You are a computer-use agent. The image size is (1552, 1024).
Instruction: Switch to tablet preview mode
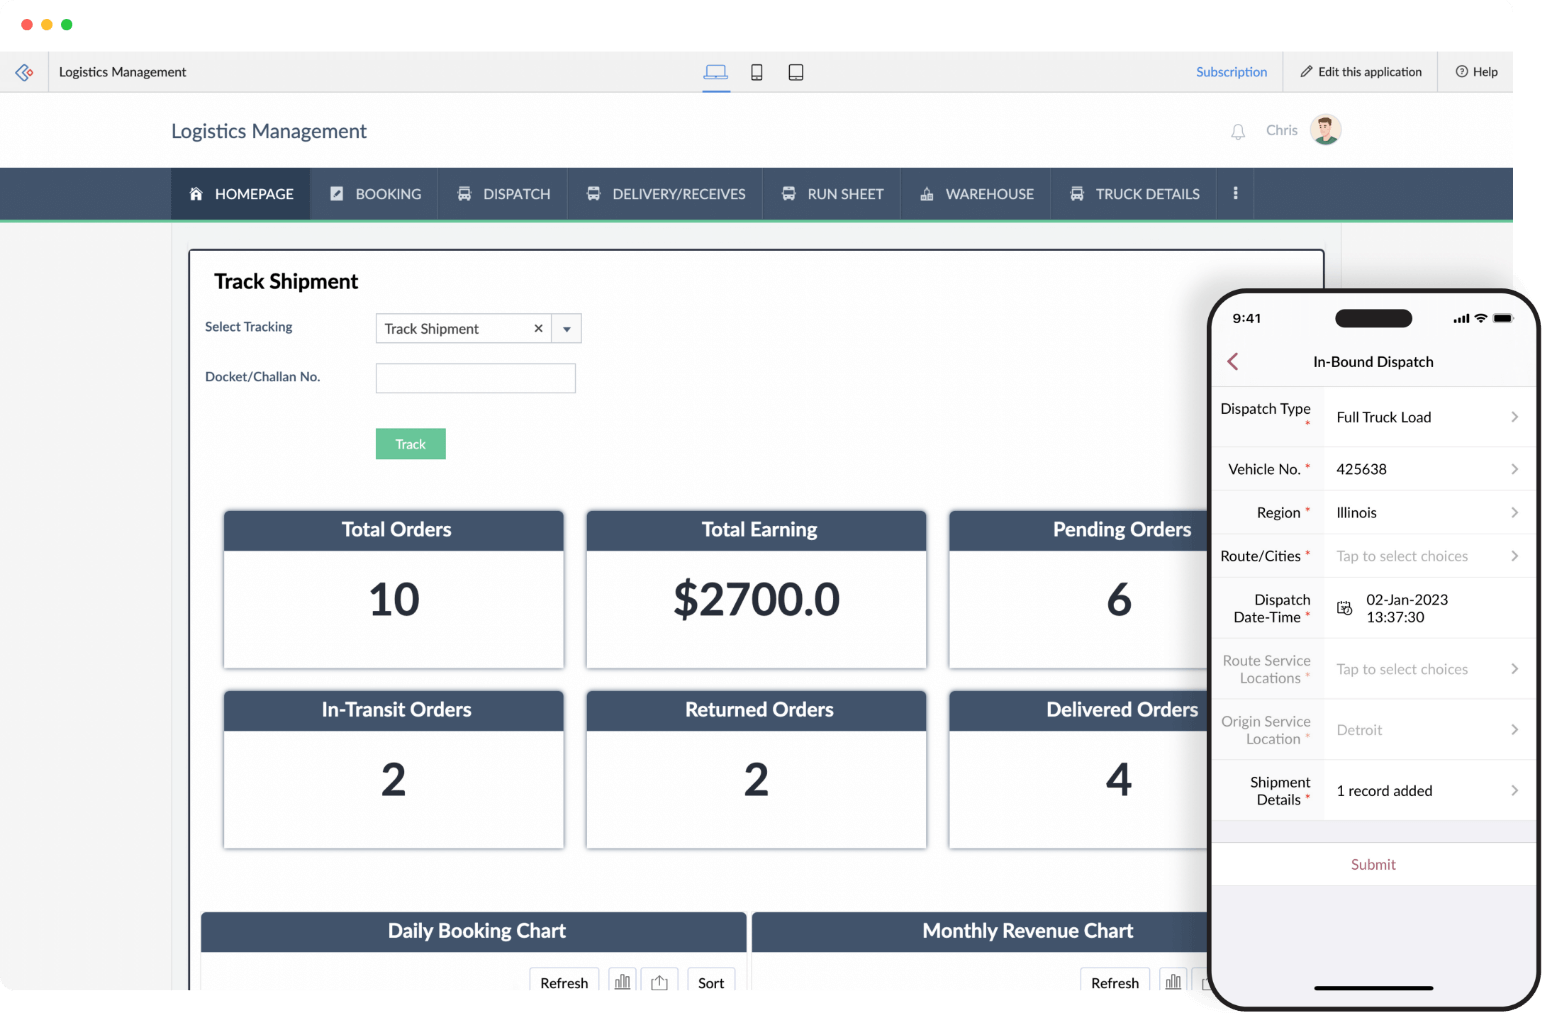(x=796, y=72)
